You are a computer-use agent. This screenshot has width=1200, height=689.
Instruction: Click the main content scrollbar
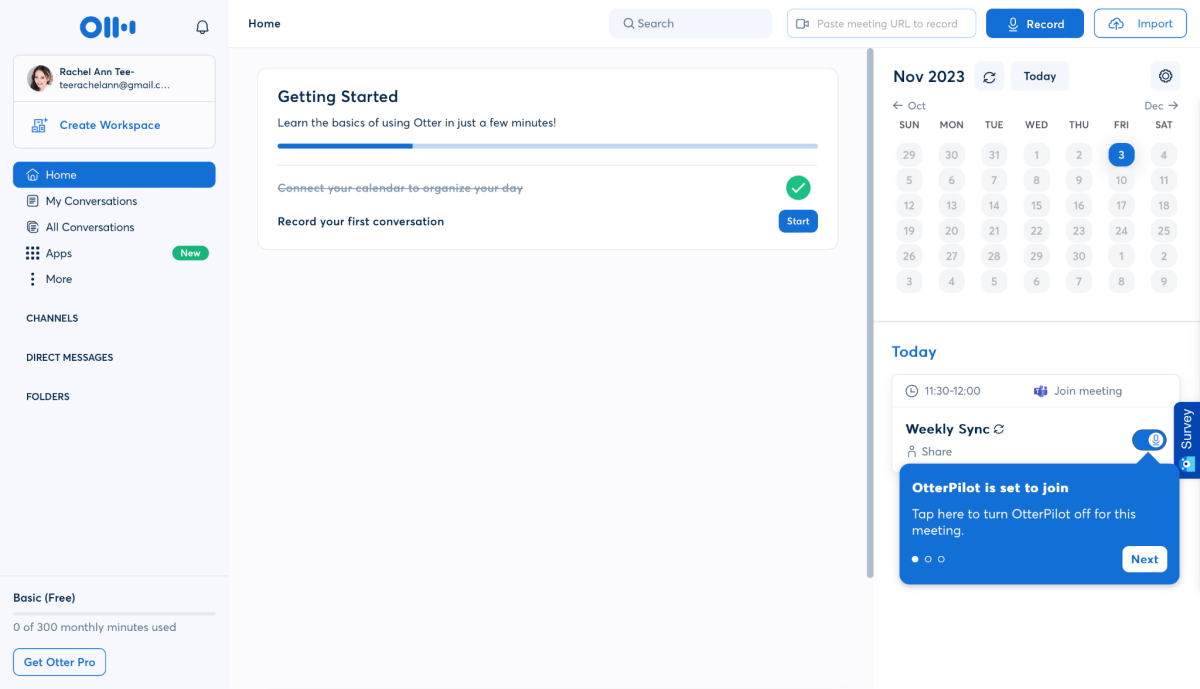point(870,312)
